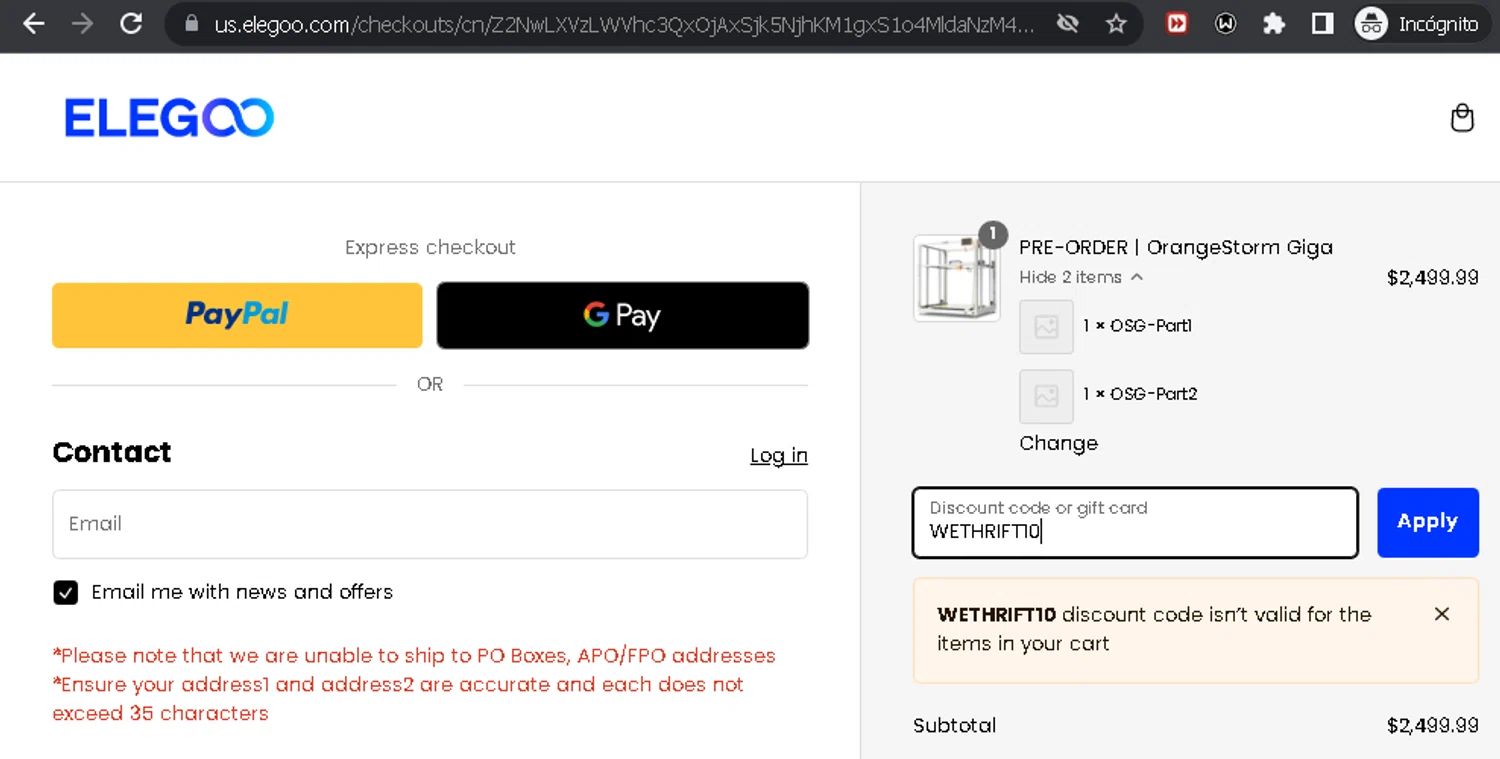
Task: Click the OrangeStorm Giga product thumbnail
Action: [956, 278]
